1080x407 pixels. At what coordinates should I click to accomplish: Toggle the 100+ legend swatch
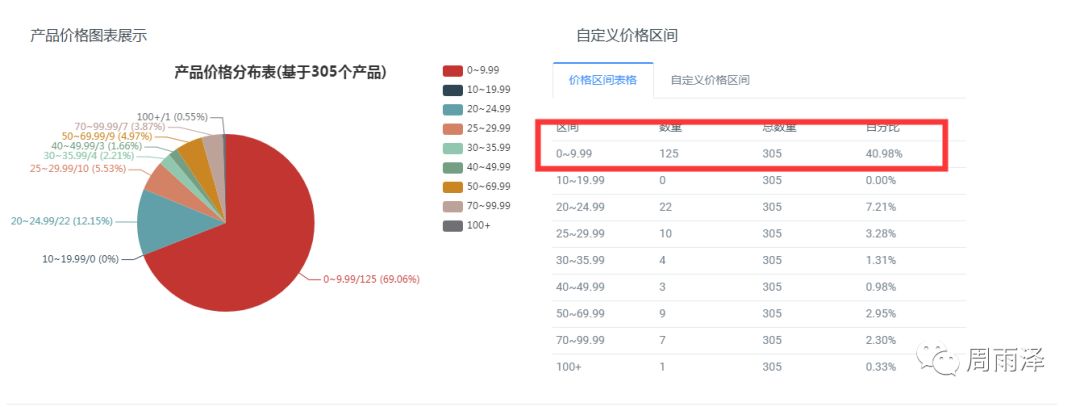coord(452,225)
